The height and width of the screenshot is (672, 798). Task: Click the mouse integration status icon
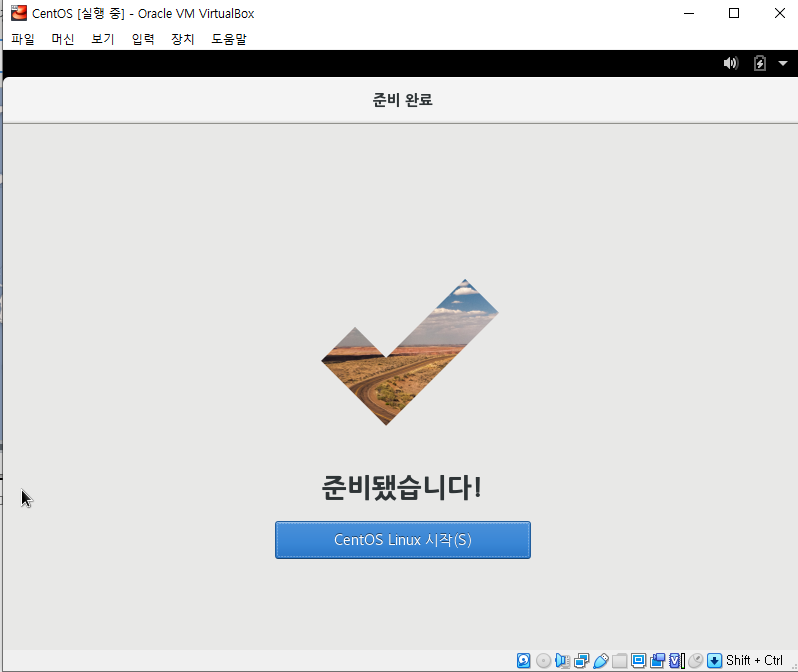(695, 660)
